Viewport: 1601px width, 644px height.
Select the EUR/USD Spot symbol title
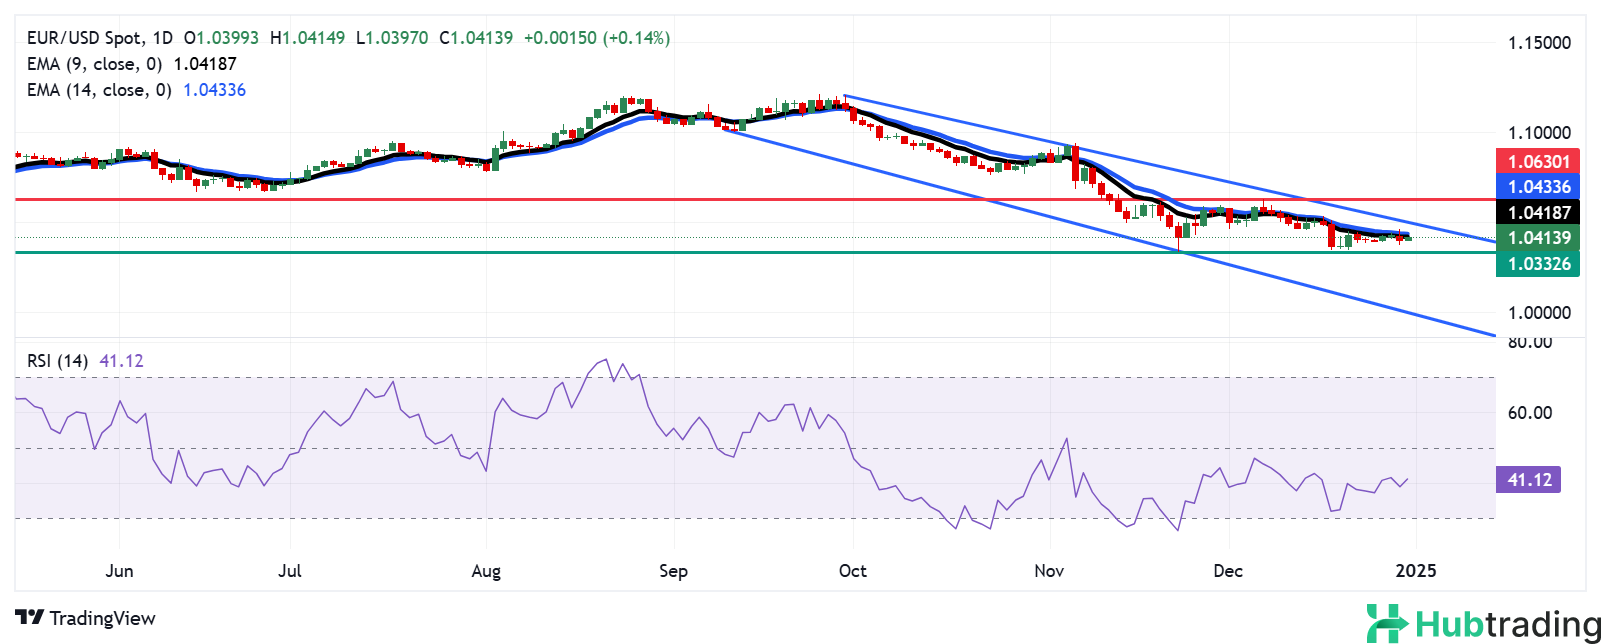click(x=84, y=38)
